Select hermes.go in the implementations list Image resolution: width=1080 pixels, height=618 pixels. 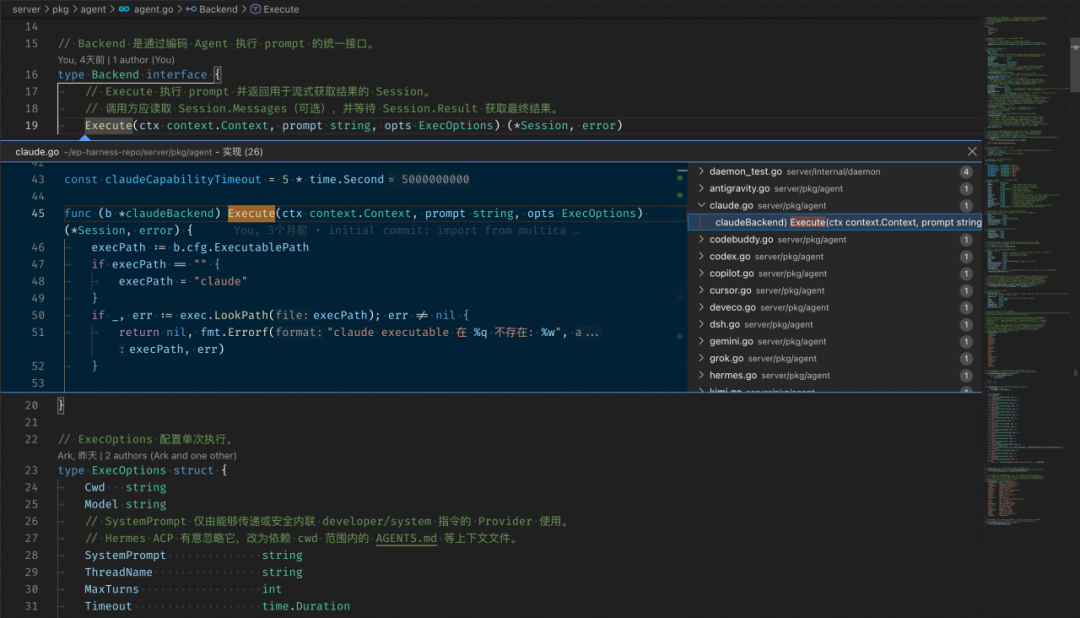pos(835,375)
